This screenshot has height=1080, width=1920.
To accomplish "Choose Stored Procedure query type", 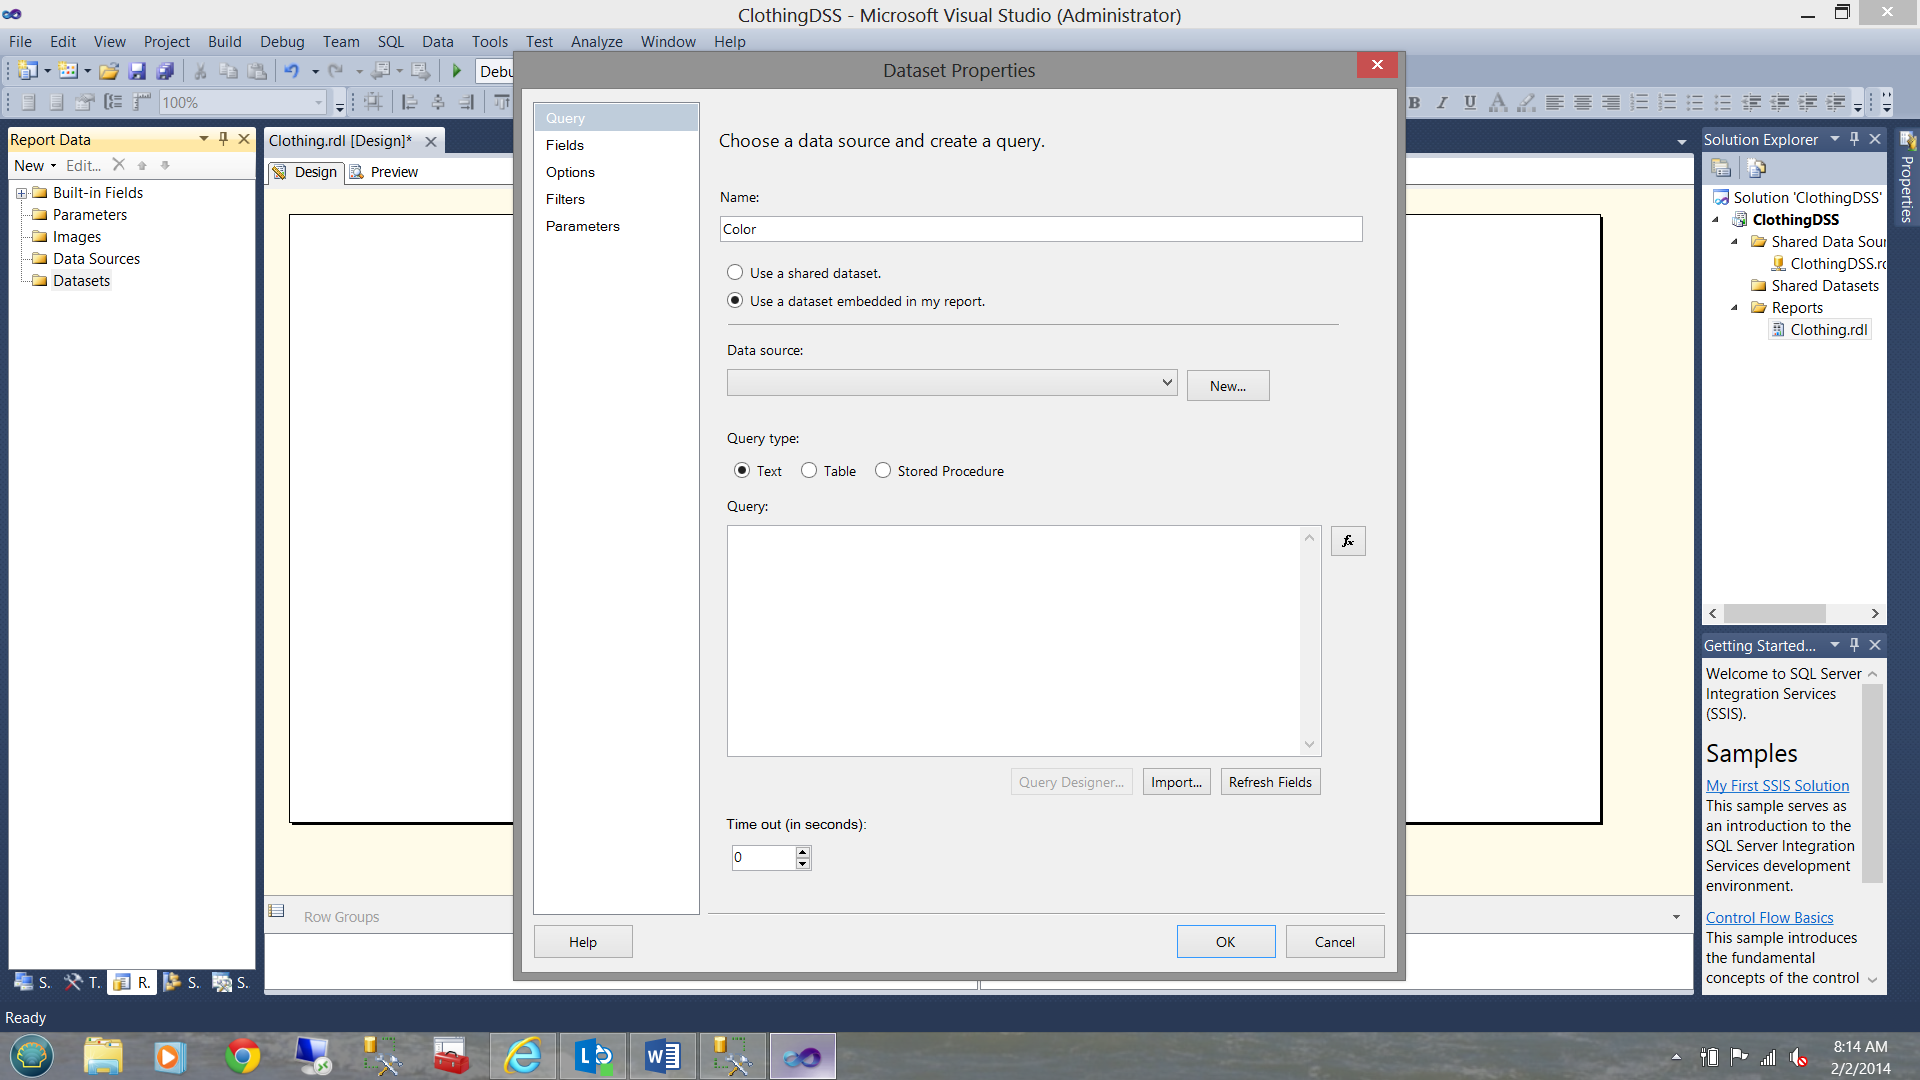I will [x=883, y=470].
